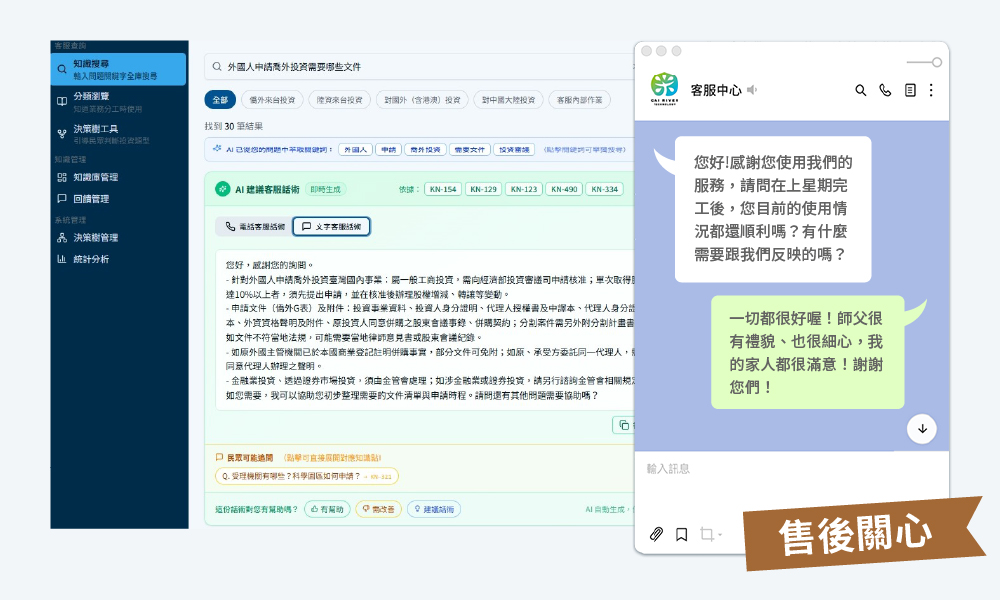Screen dimensions: 1000x600
Task: Click the book icon beside 分類瀏覽
Action: coord(62,101)
